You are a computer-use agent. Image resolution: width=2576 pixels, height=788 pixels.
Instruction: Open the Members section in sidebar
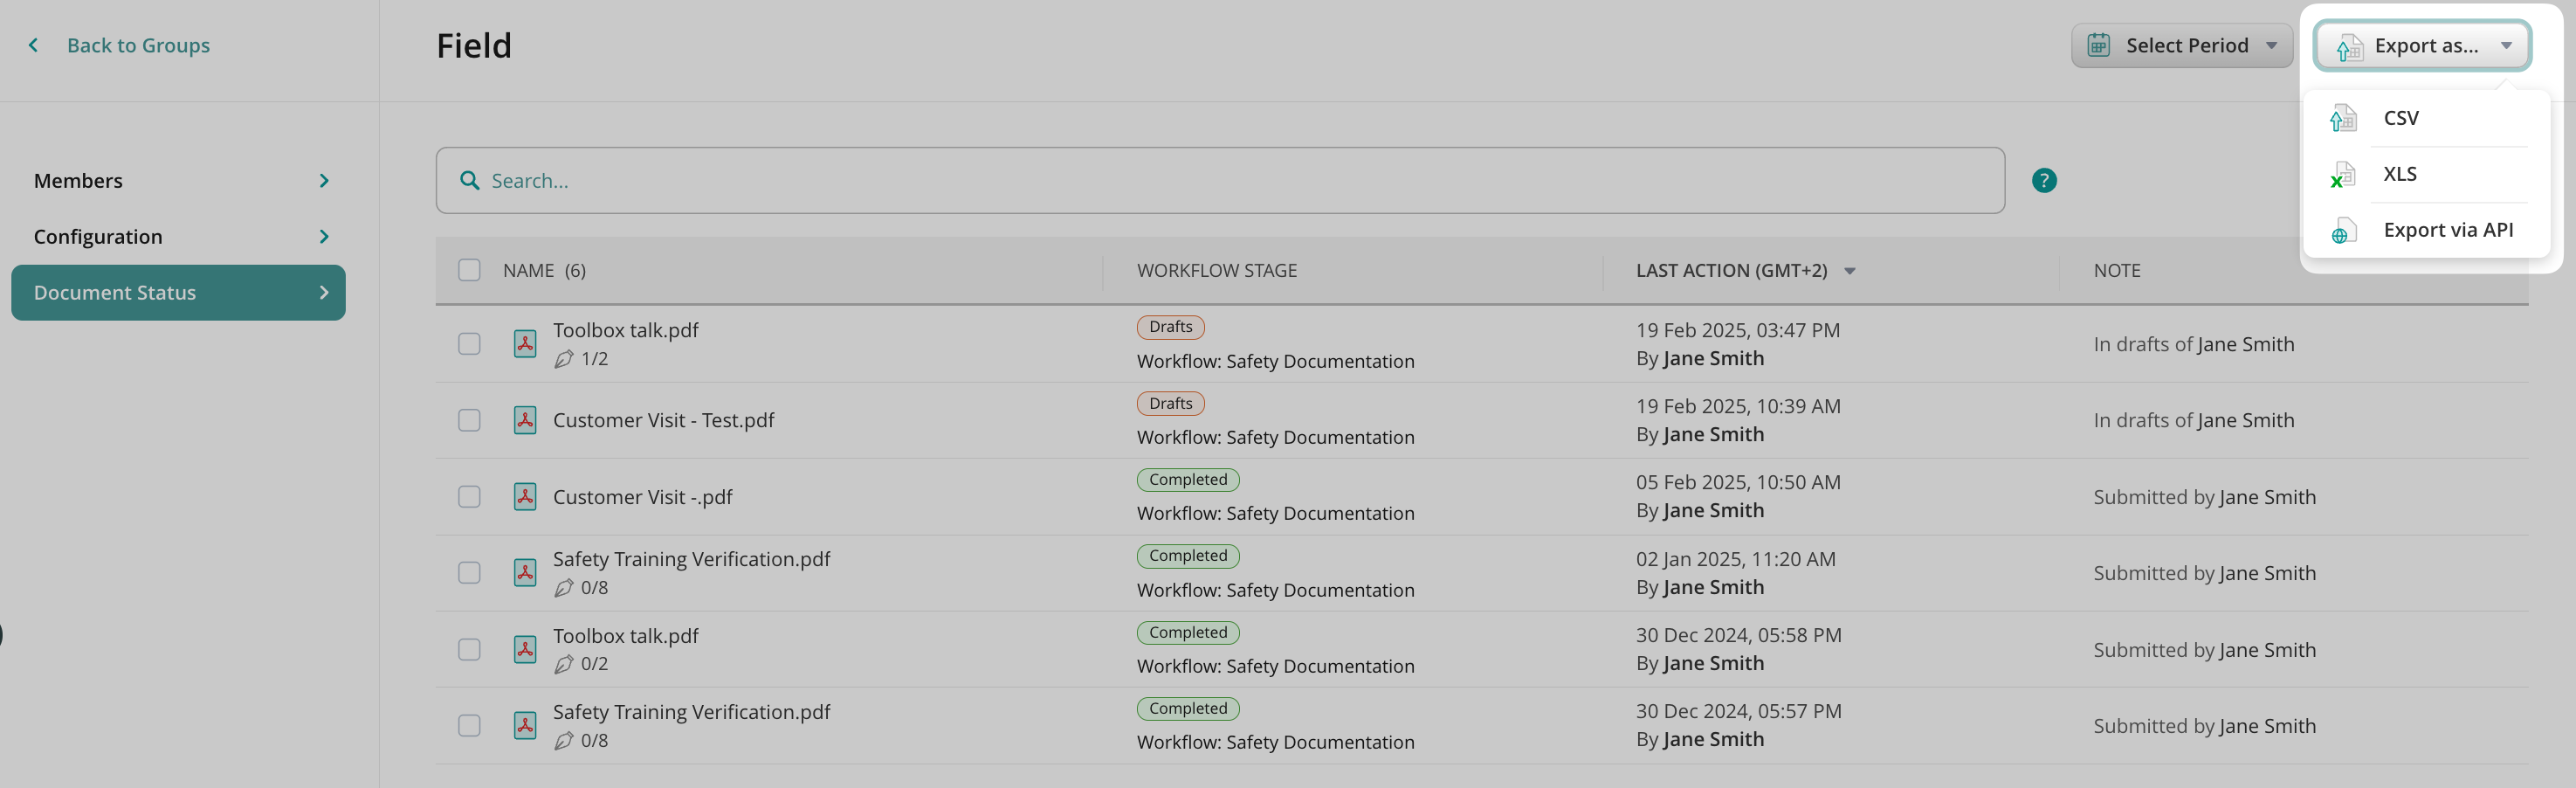click(x=178, y=181)
